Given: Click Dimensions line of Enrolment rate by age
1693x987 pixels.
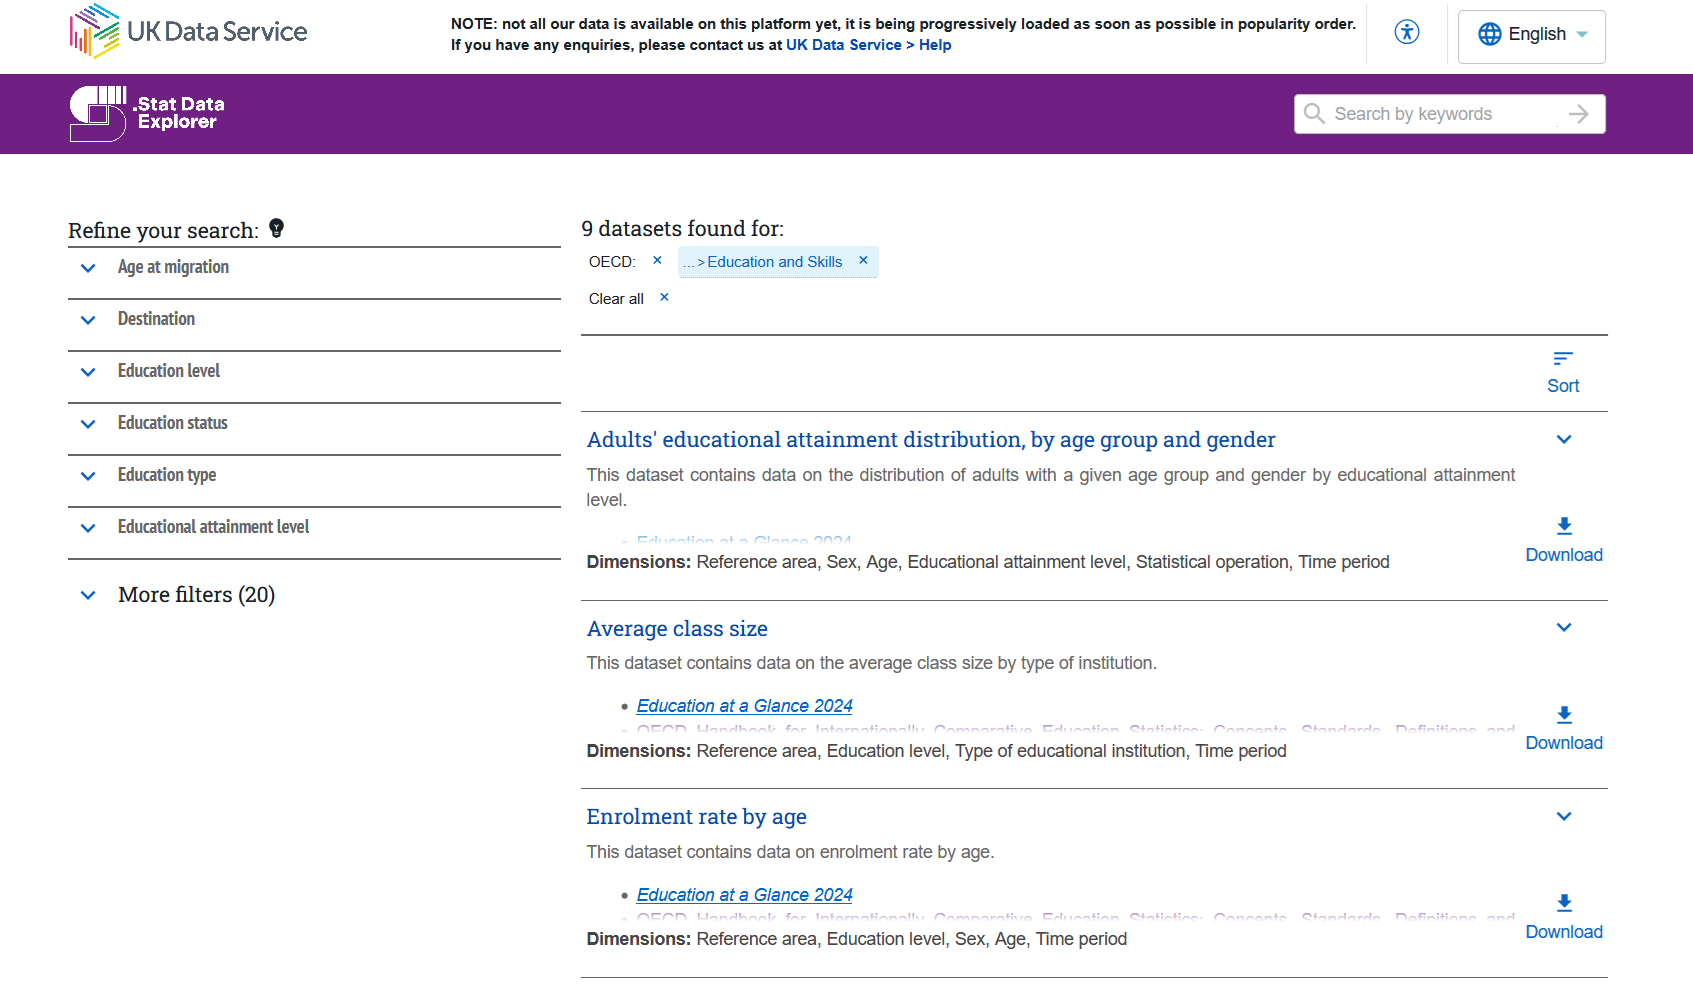Looking at the screenshot, I should [x=856, y=939].
